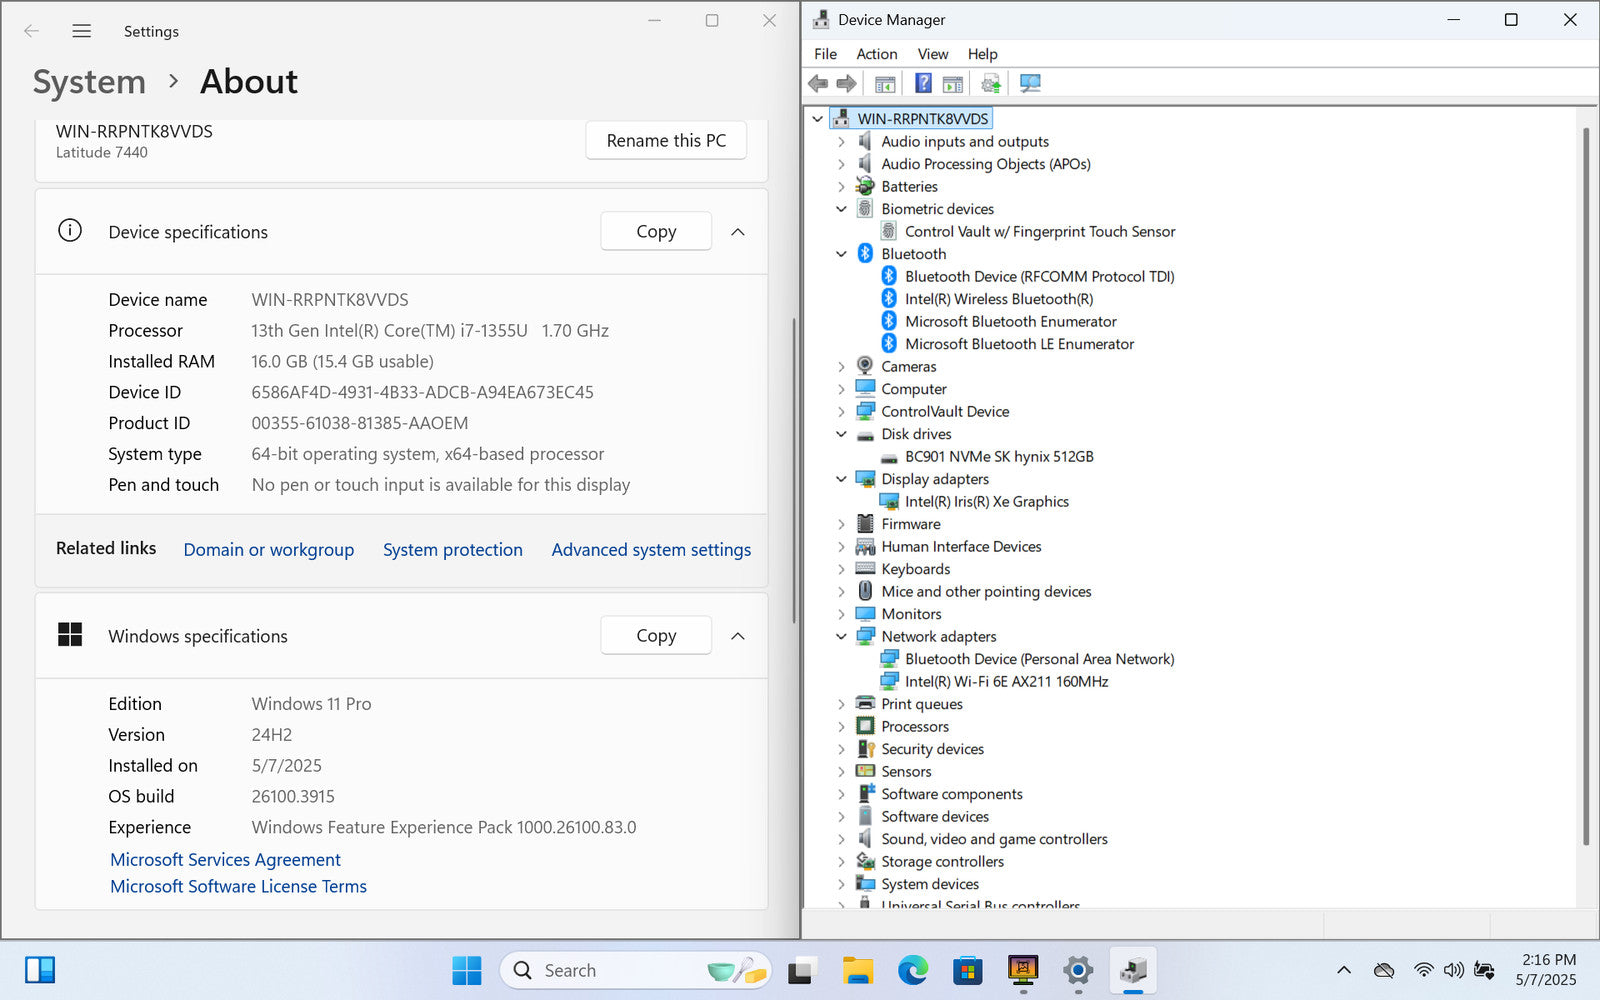This screenshot has height=1000, width=1600.
Task: Collapse the Device specifications section
Action: coord(738,232)
